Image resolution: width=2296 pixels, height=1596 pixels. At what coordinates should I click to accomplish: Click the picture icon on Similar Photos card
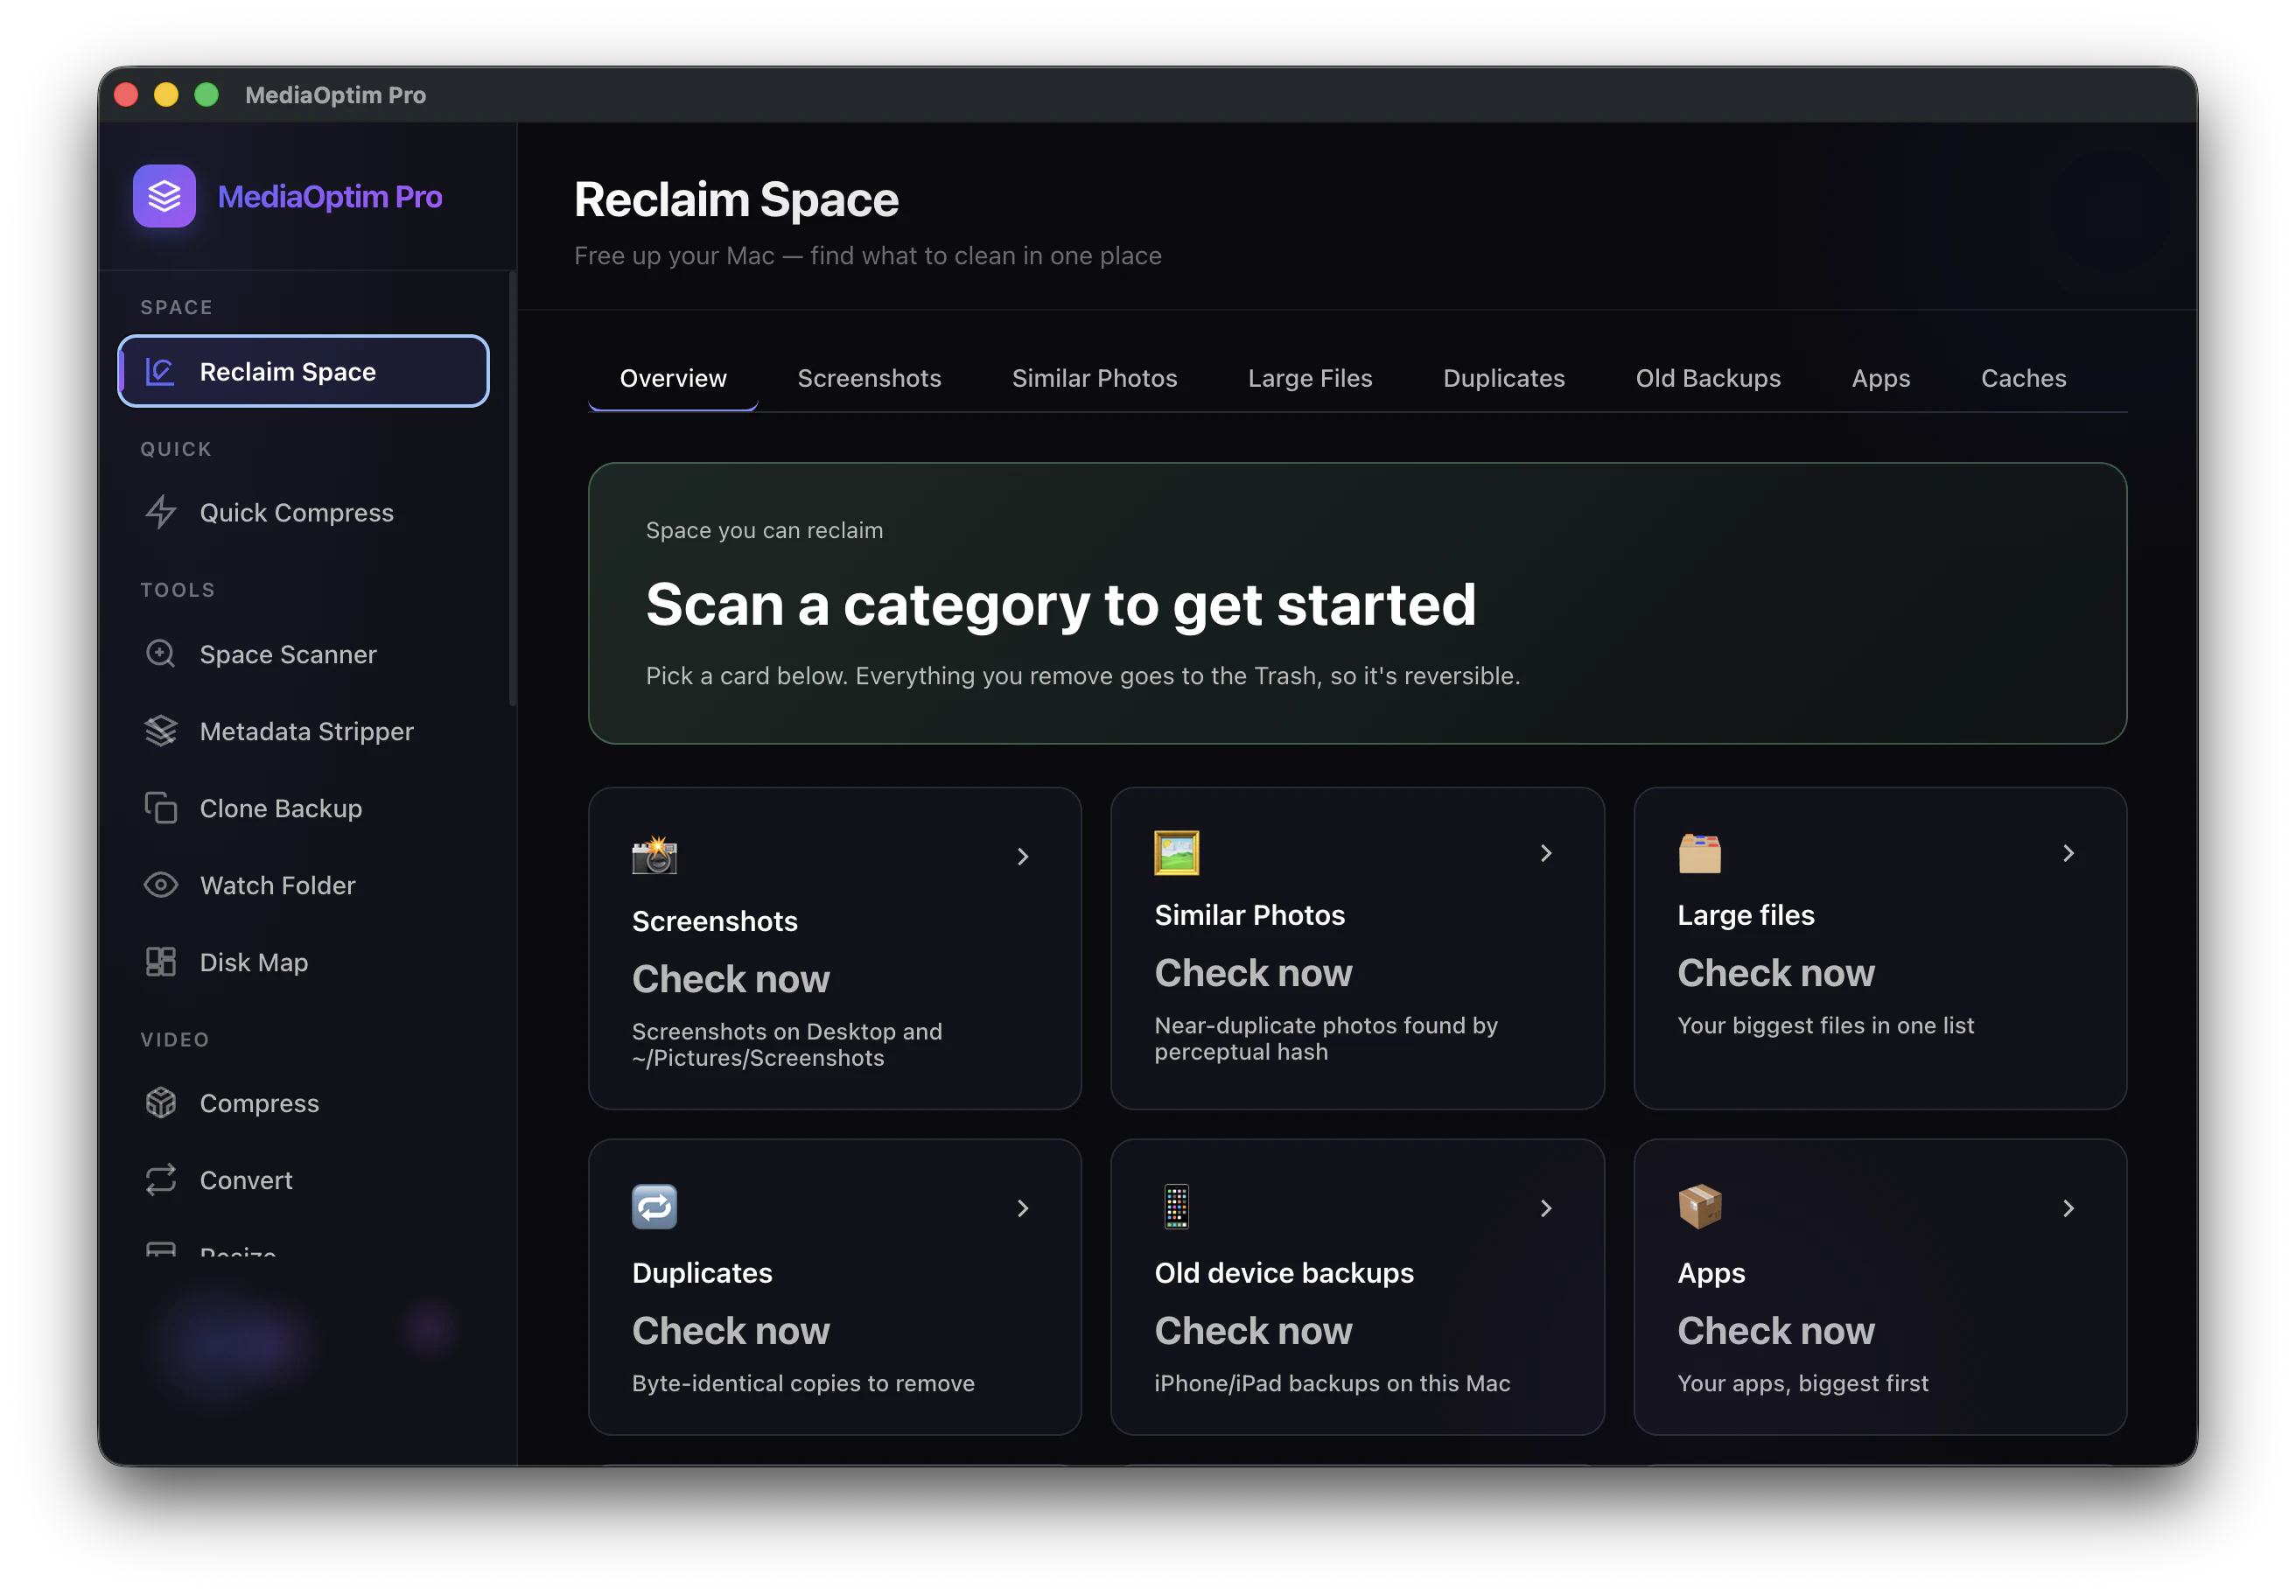[x=1176, y=853]
